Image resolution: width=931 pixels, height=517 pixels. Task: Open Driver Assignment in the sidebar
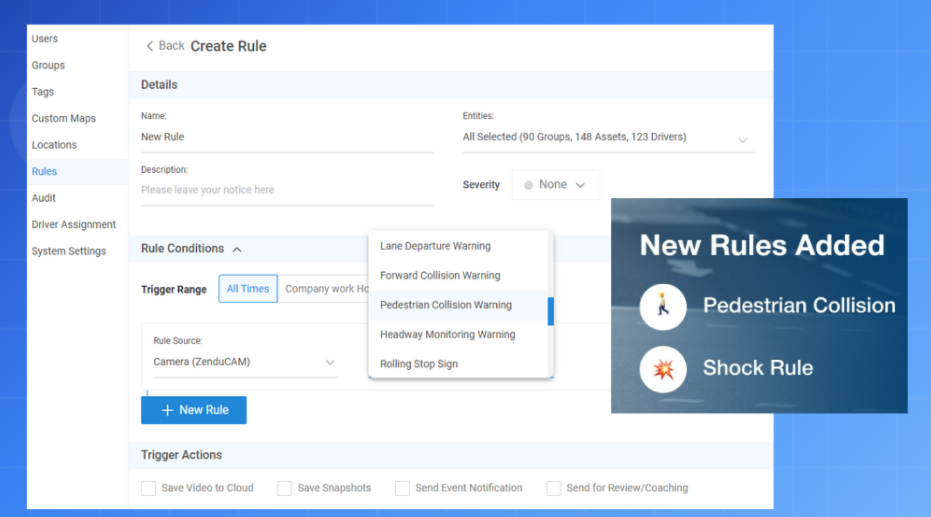74,225
